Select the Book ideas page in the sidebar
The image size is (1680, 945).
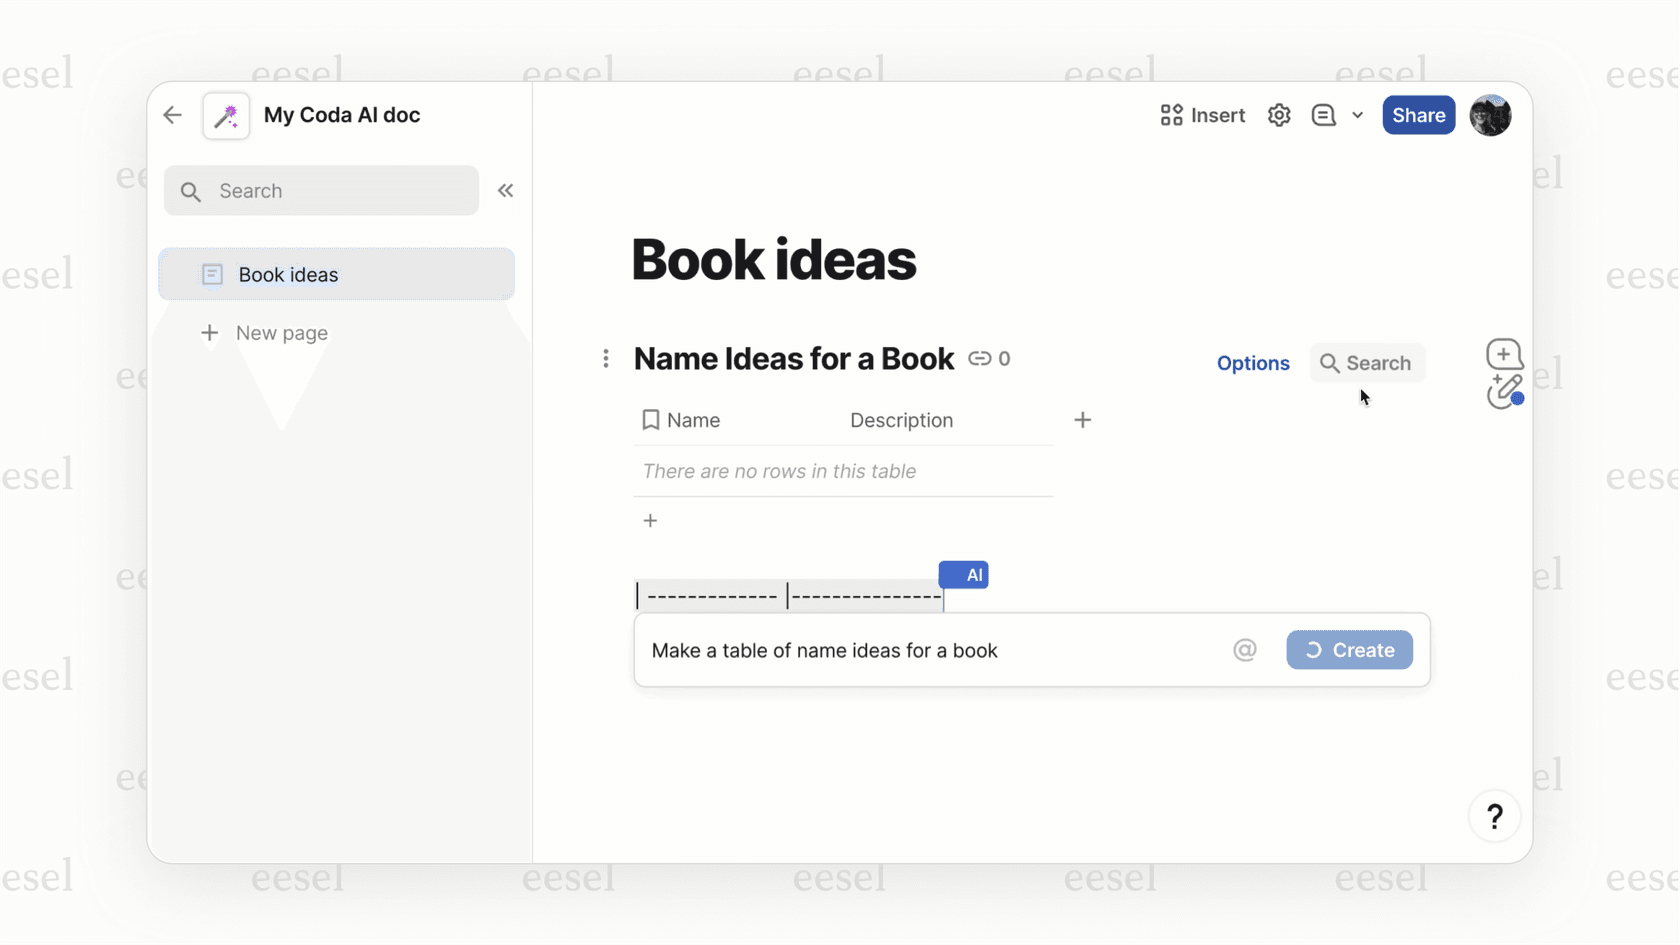[x=288, y=274]
